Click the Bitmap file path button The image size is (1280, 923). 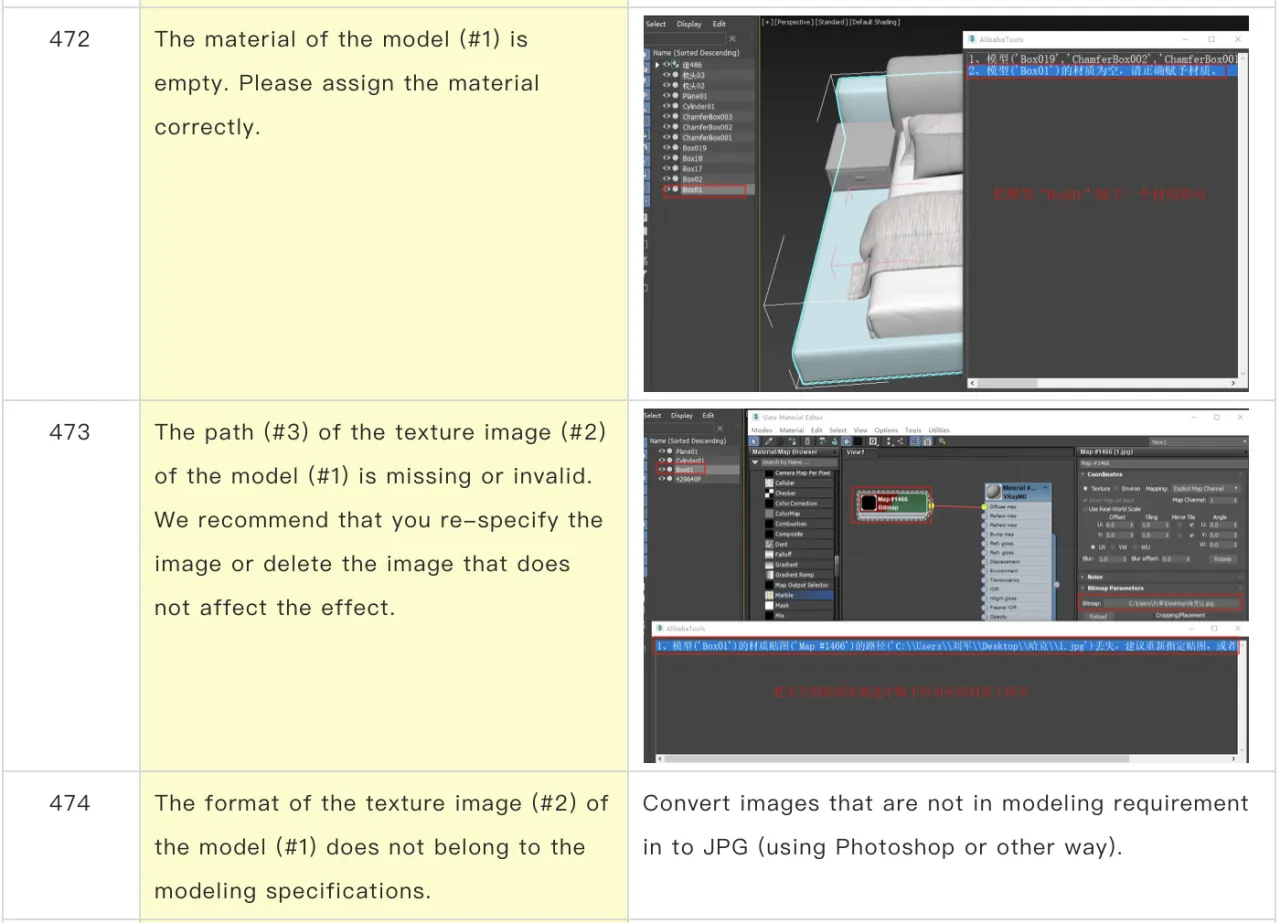(1170, 604)
